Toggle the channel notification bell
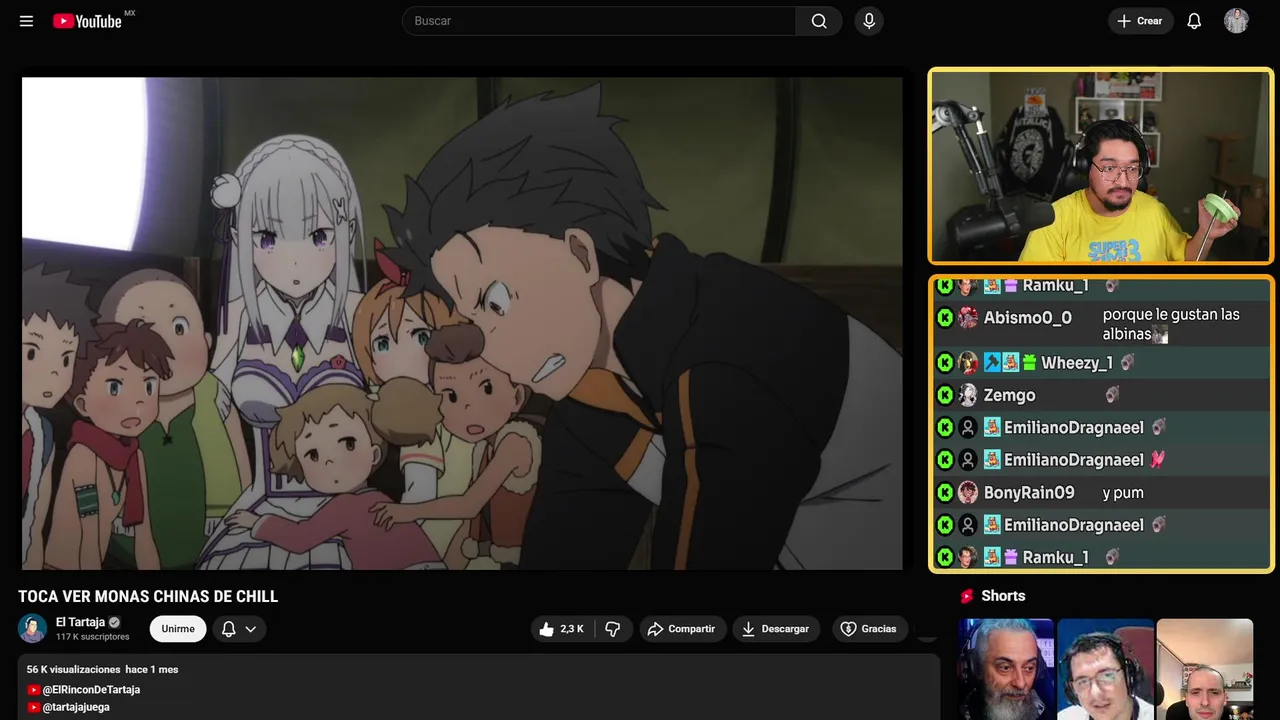 click(228, 629)
